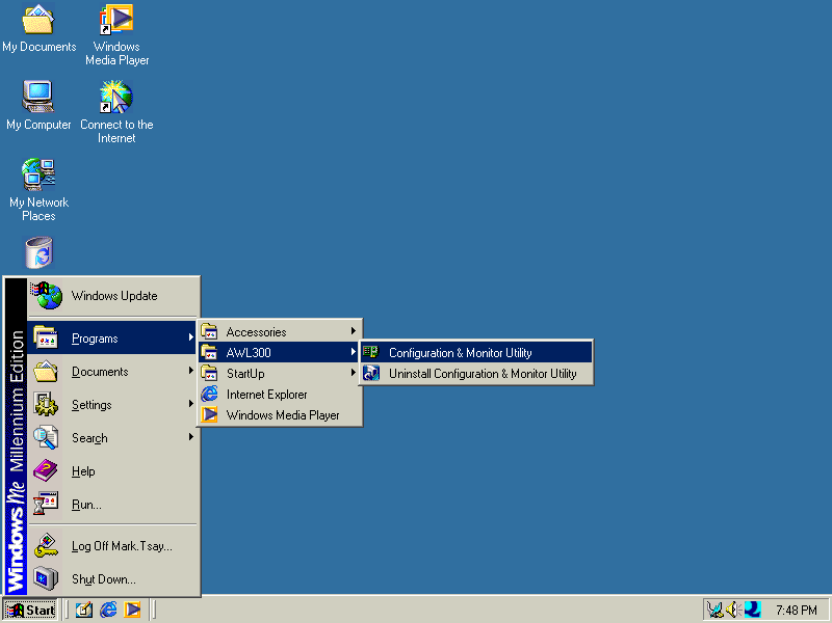Click the volume speaker tray icon
832x623 pixels.
(x=733, y=610)
